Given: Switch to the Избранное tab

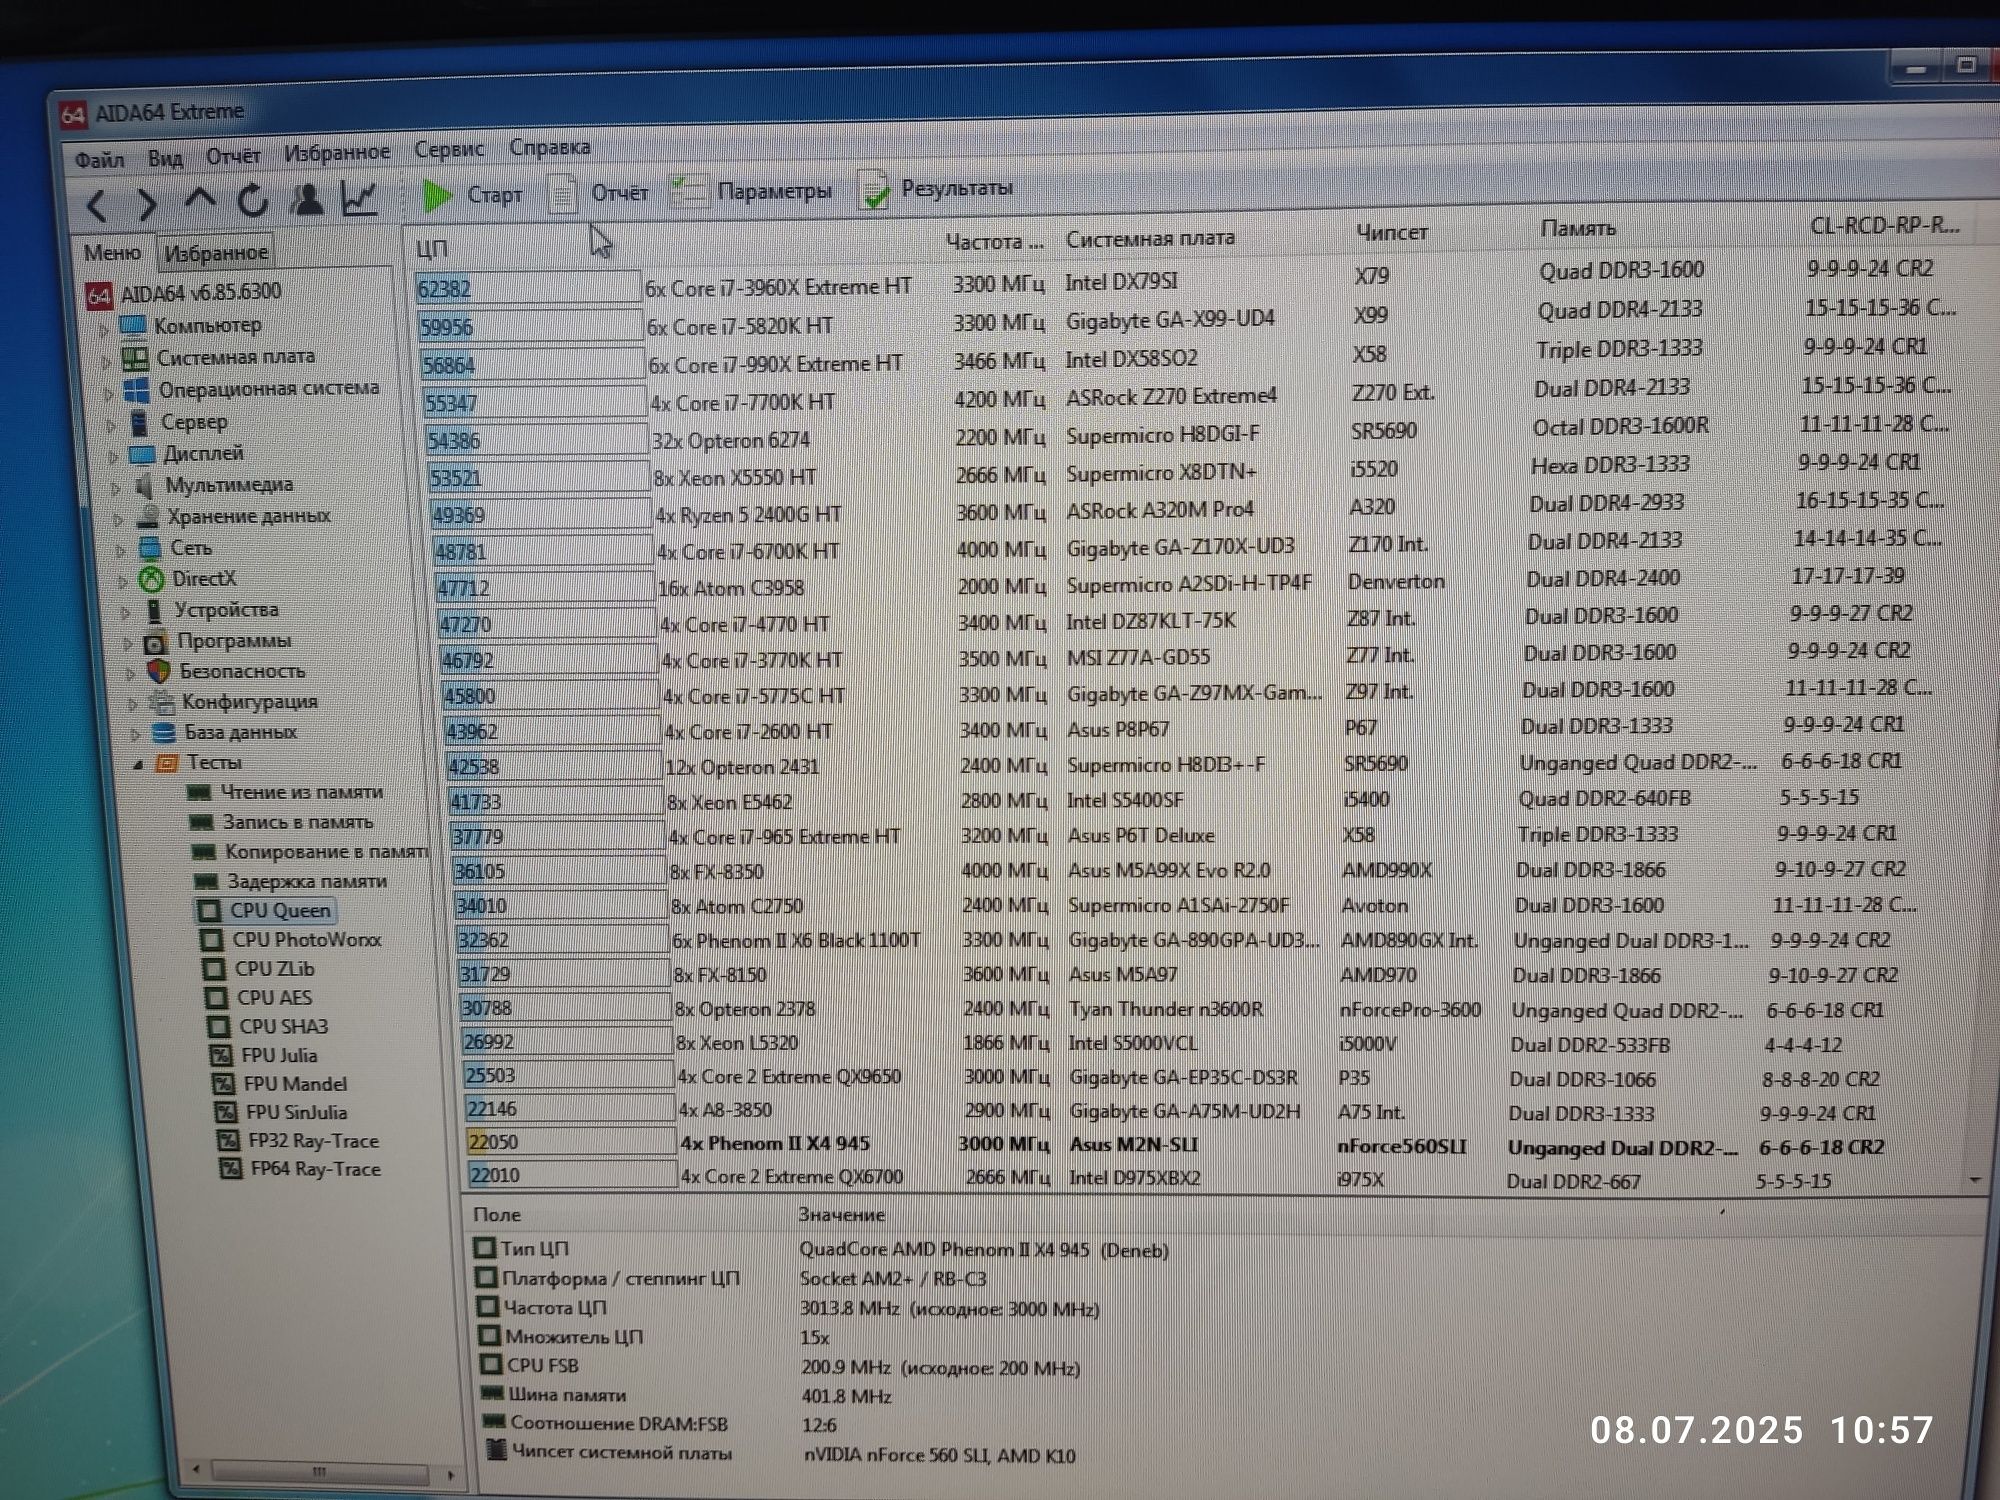Looking at the screenshot, I should pyautogui.click(x=216, y=253).
